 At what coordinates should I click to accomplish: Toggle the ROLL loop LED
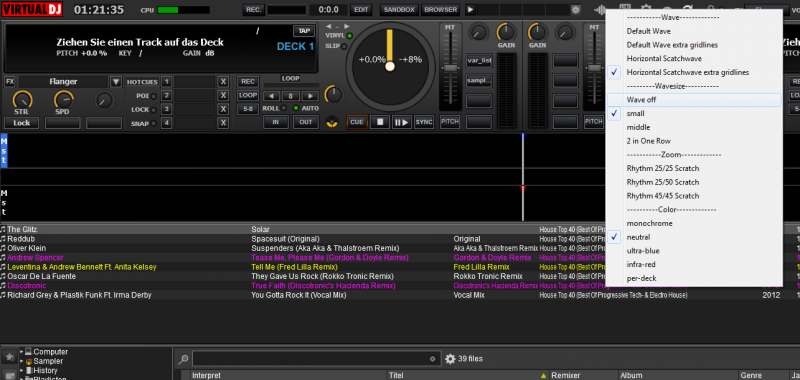[284, 108]
